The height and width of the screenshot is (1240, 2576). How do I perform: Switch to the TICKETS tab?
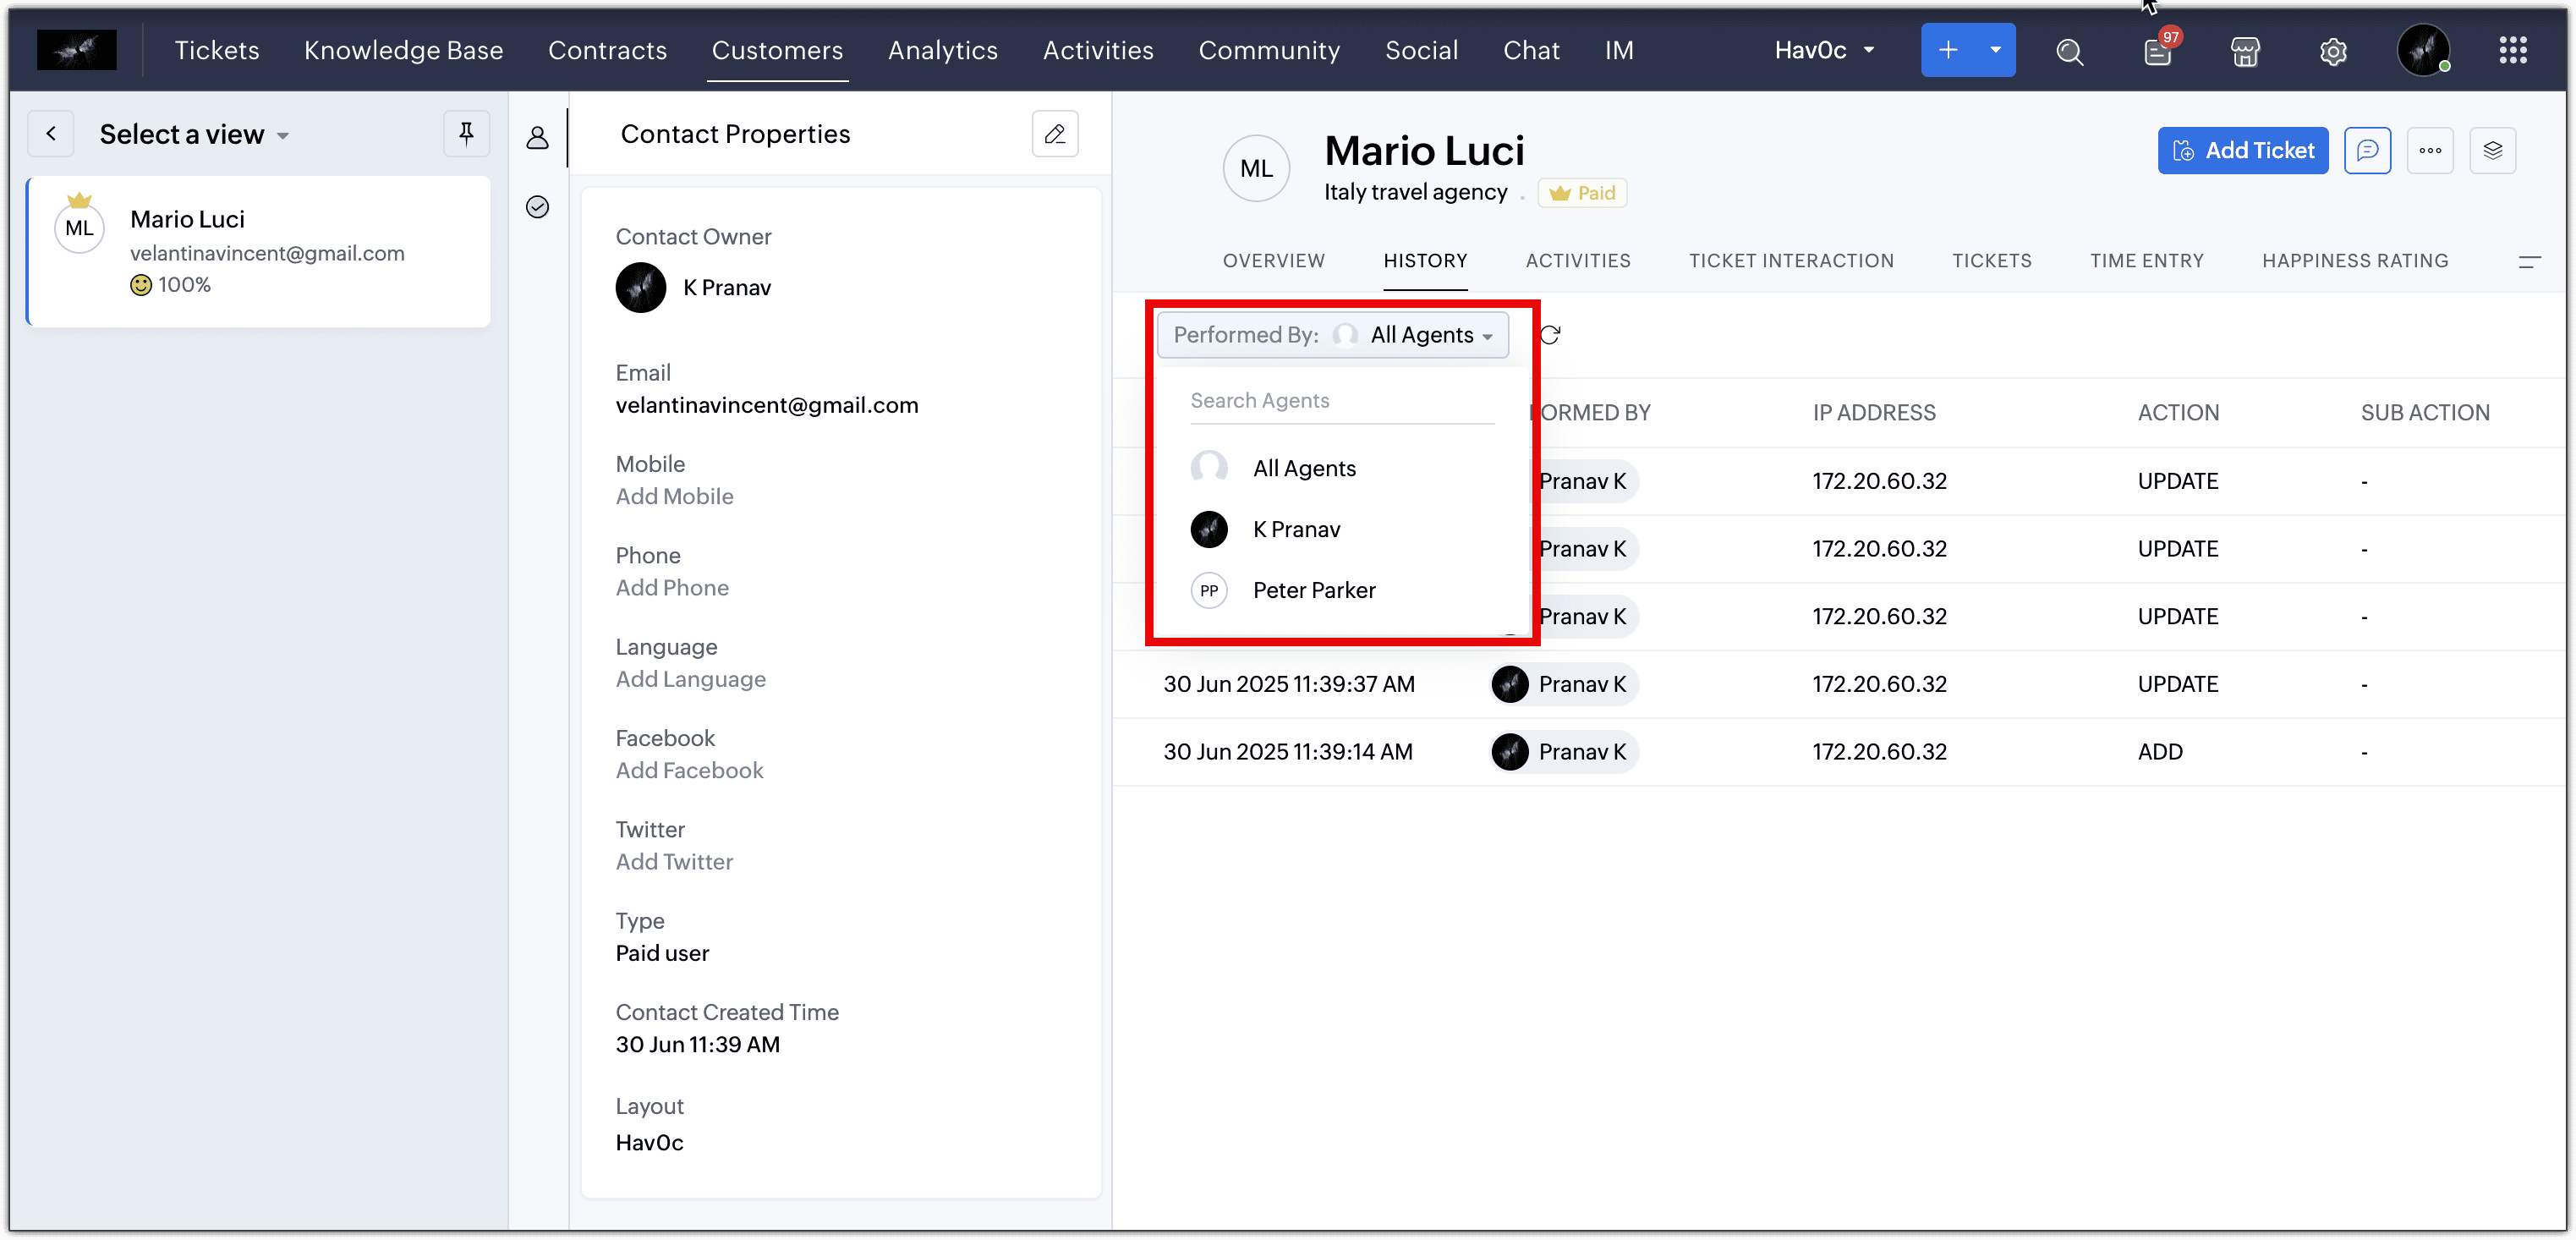click(x=1991, y=261)
